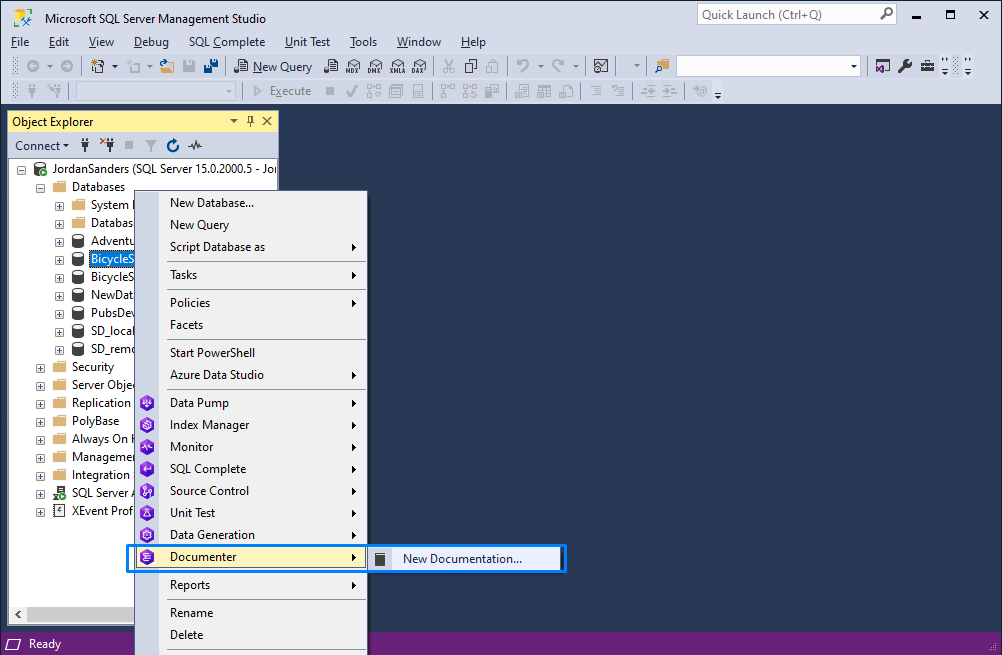The width and height of the screenshot is (1002, 655).
Task: Collapse the Databases folder node
Action: pyautogui.click(x=41, y=189)
